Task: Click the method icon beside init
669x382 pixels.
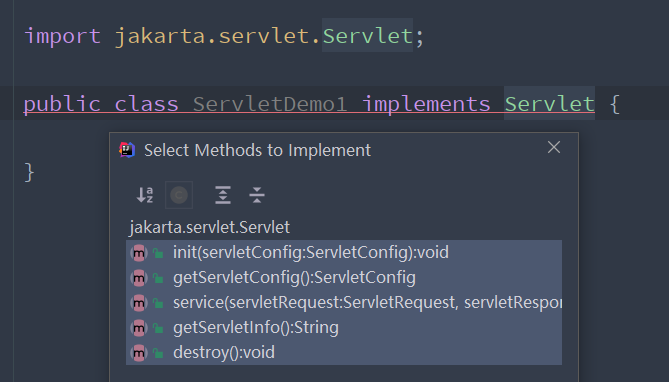Action: pyautogui.click(x=139, y=253)
